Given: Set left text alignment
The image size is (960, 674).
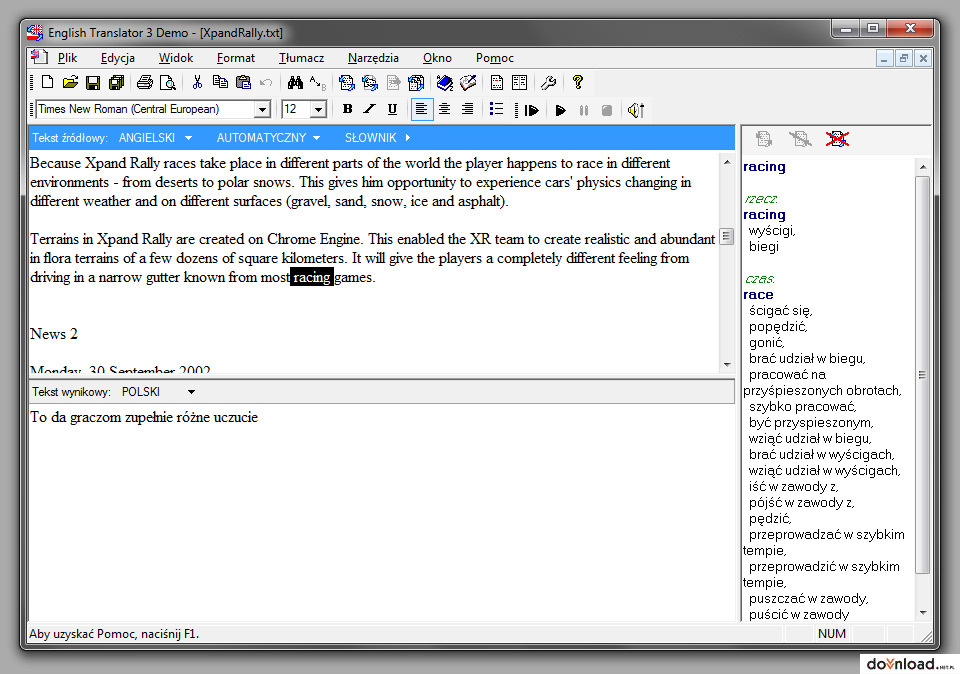Looking at the screenshot, I should (422, 110).
